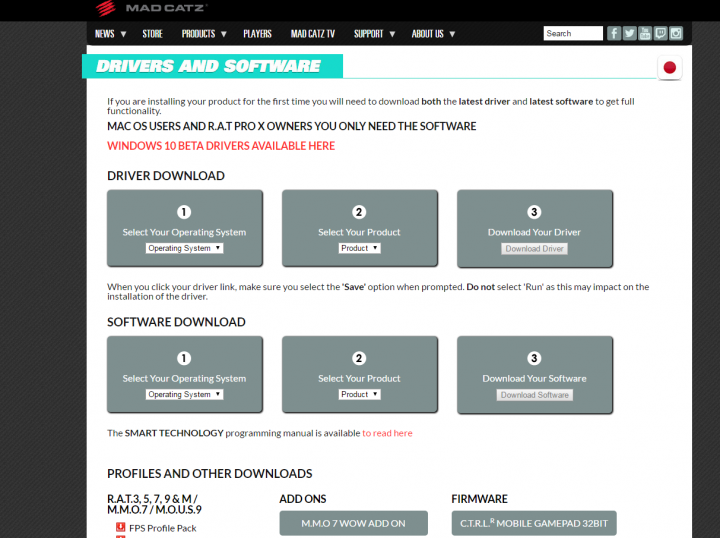Image resolution: width=720 pixels, height=538 pixels.
Task: Open the driver Operating System dropdown
Action: tap(184, 248)
